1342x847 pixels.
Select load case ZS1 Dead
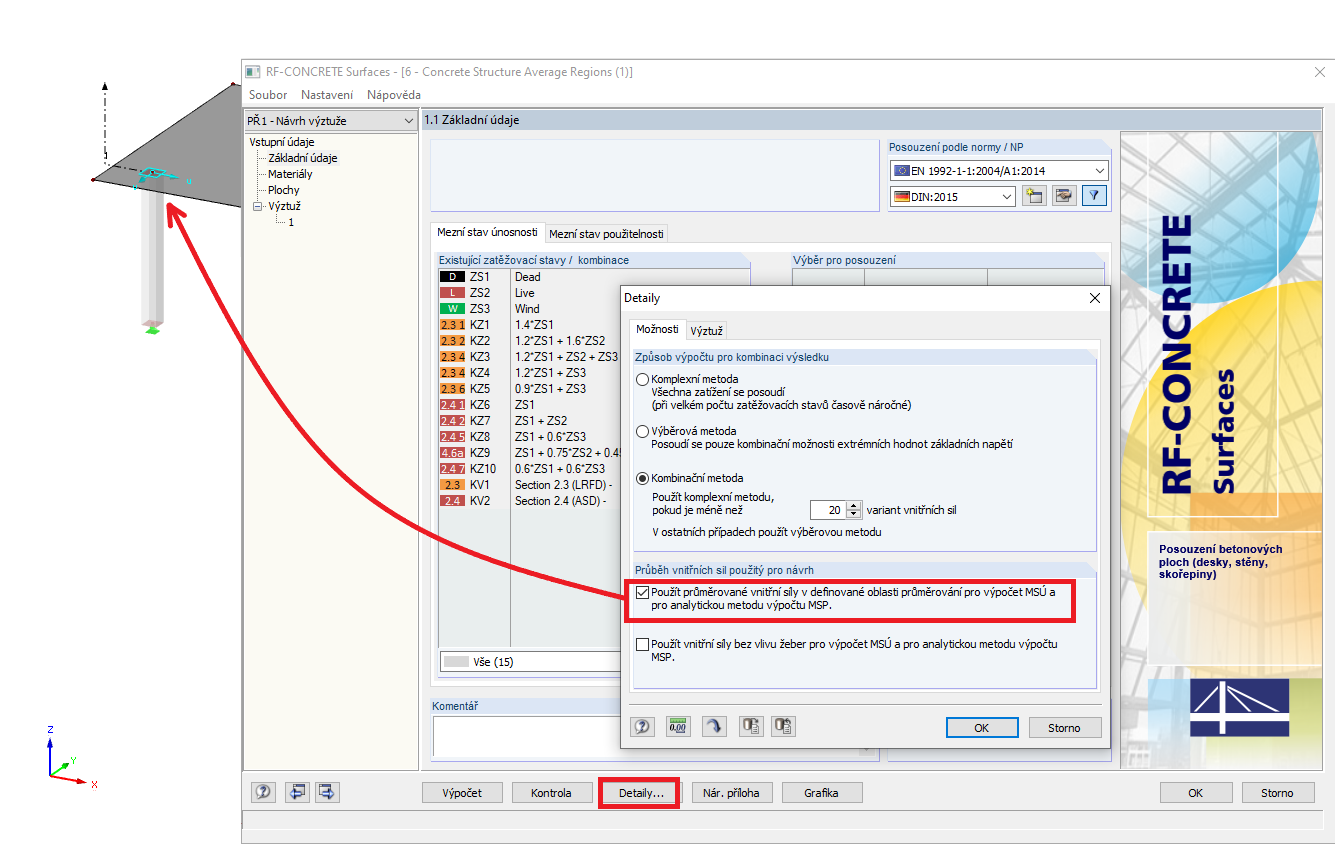(x=530, y=277)
